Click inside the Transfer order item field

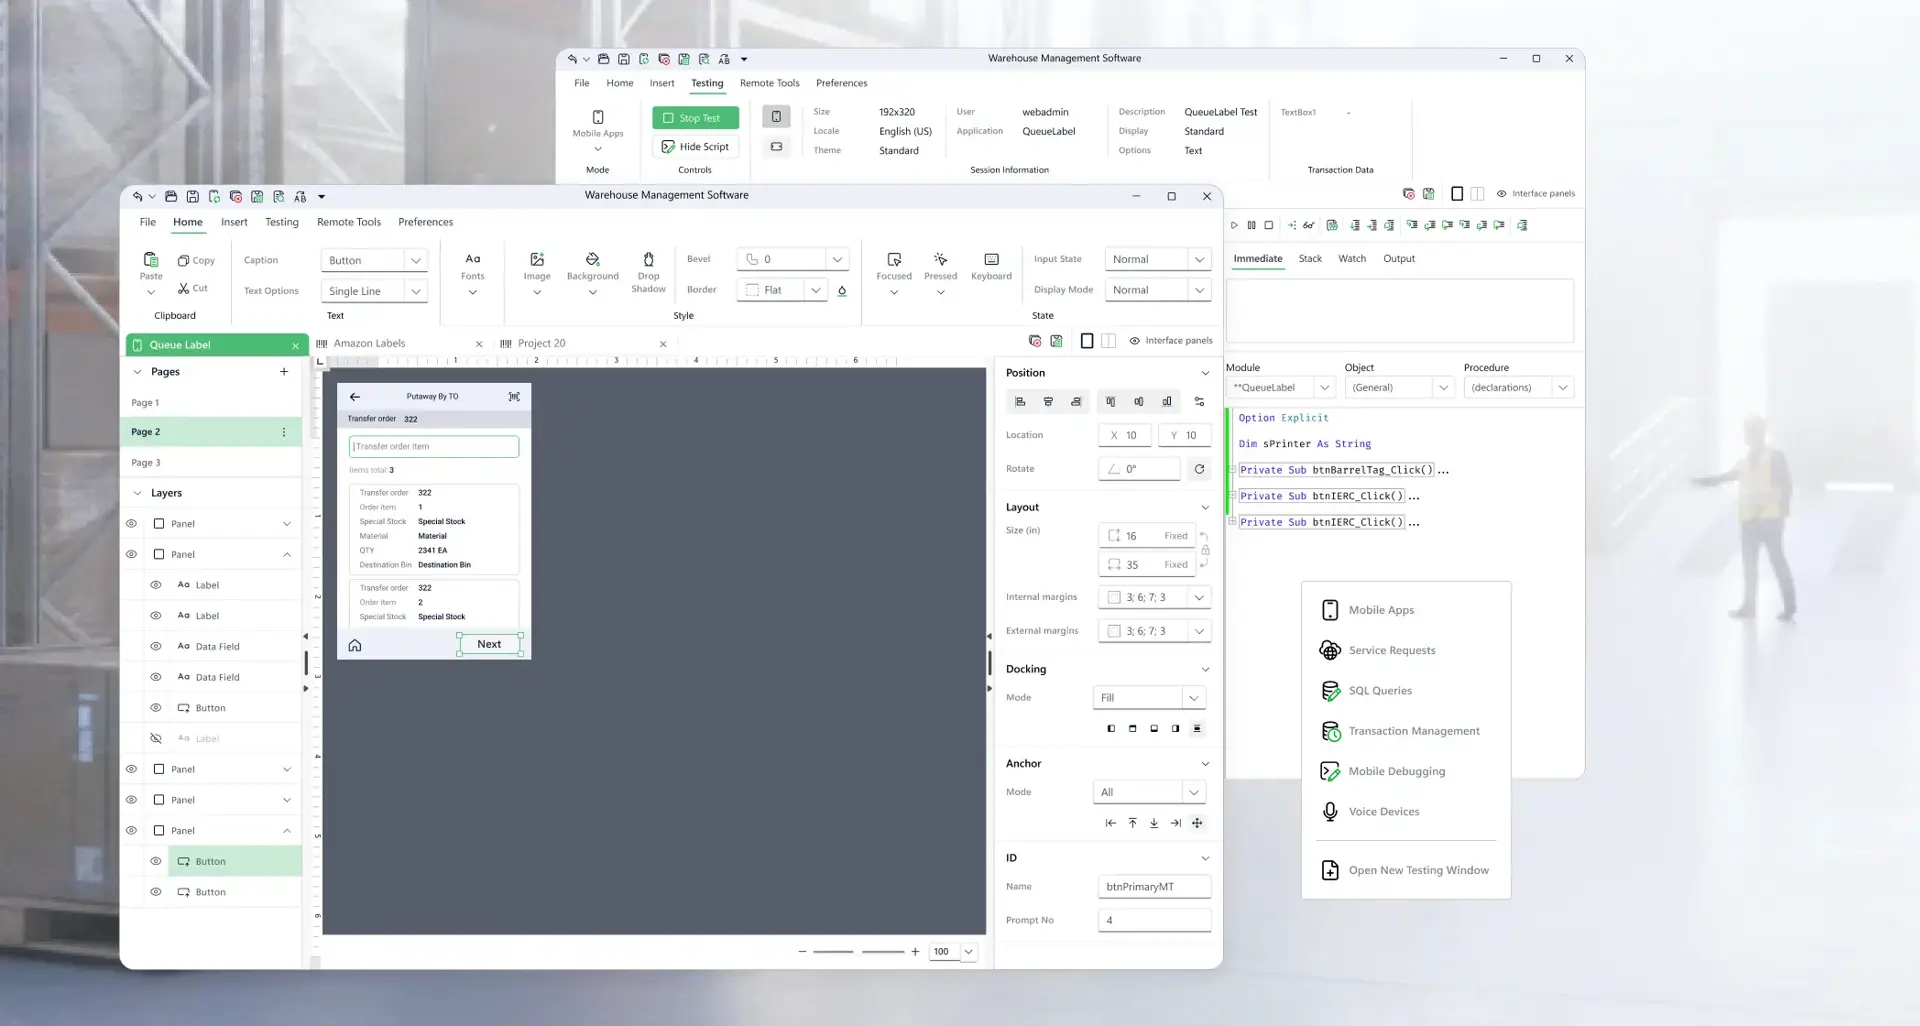[x=433, y=446]
